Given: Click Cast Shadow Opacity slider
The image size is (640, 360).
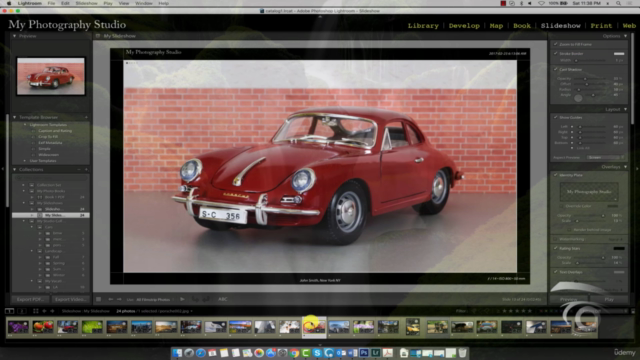Looking at the screenshot, I should point(591,79).
